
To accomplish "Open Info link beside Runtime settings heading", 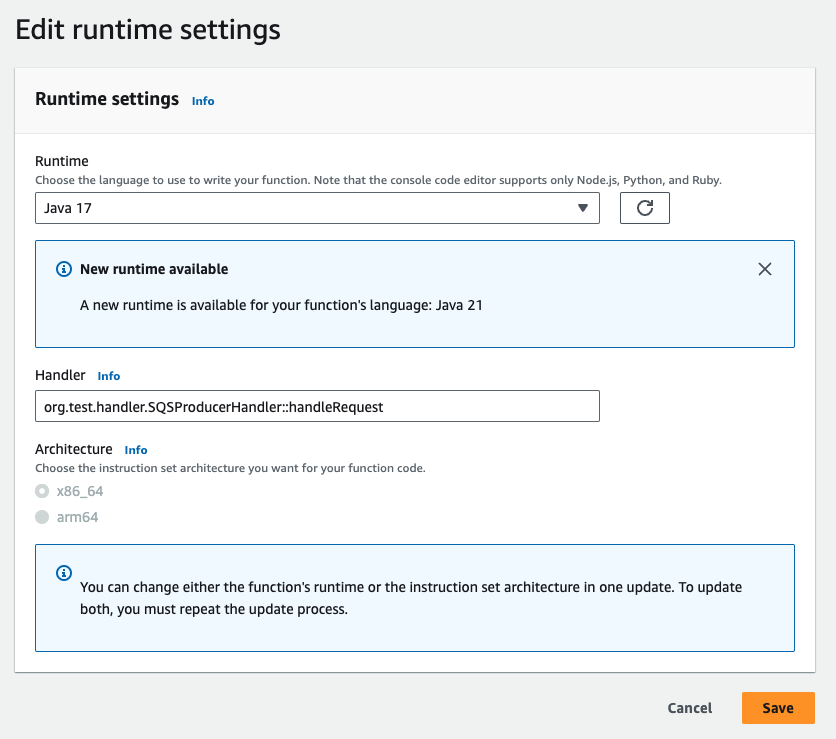I will (203, 101).
